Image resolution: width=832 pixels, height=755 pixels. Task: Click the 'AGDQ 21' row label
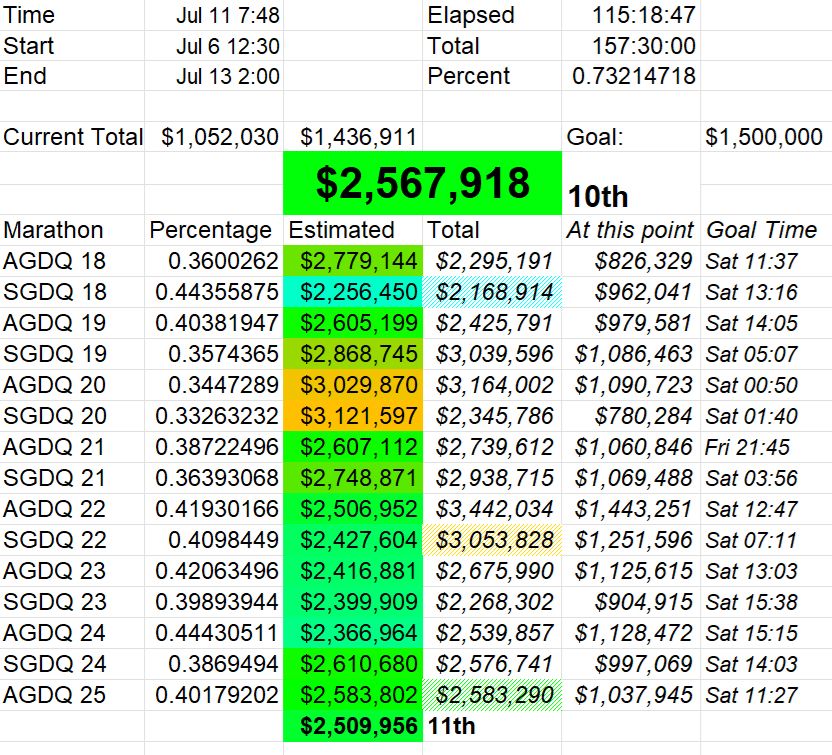pyautogui.click(x=72, y=447)
